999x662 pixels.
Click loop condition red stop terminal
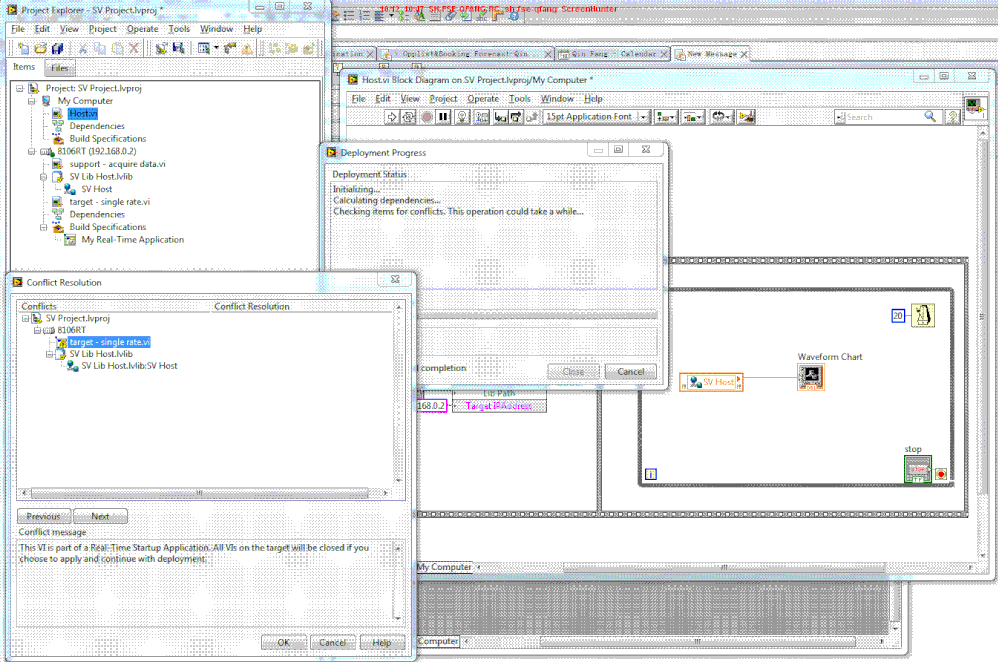pyautogui.click(x=941, y=474)
